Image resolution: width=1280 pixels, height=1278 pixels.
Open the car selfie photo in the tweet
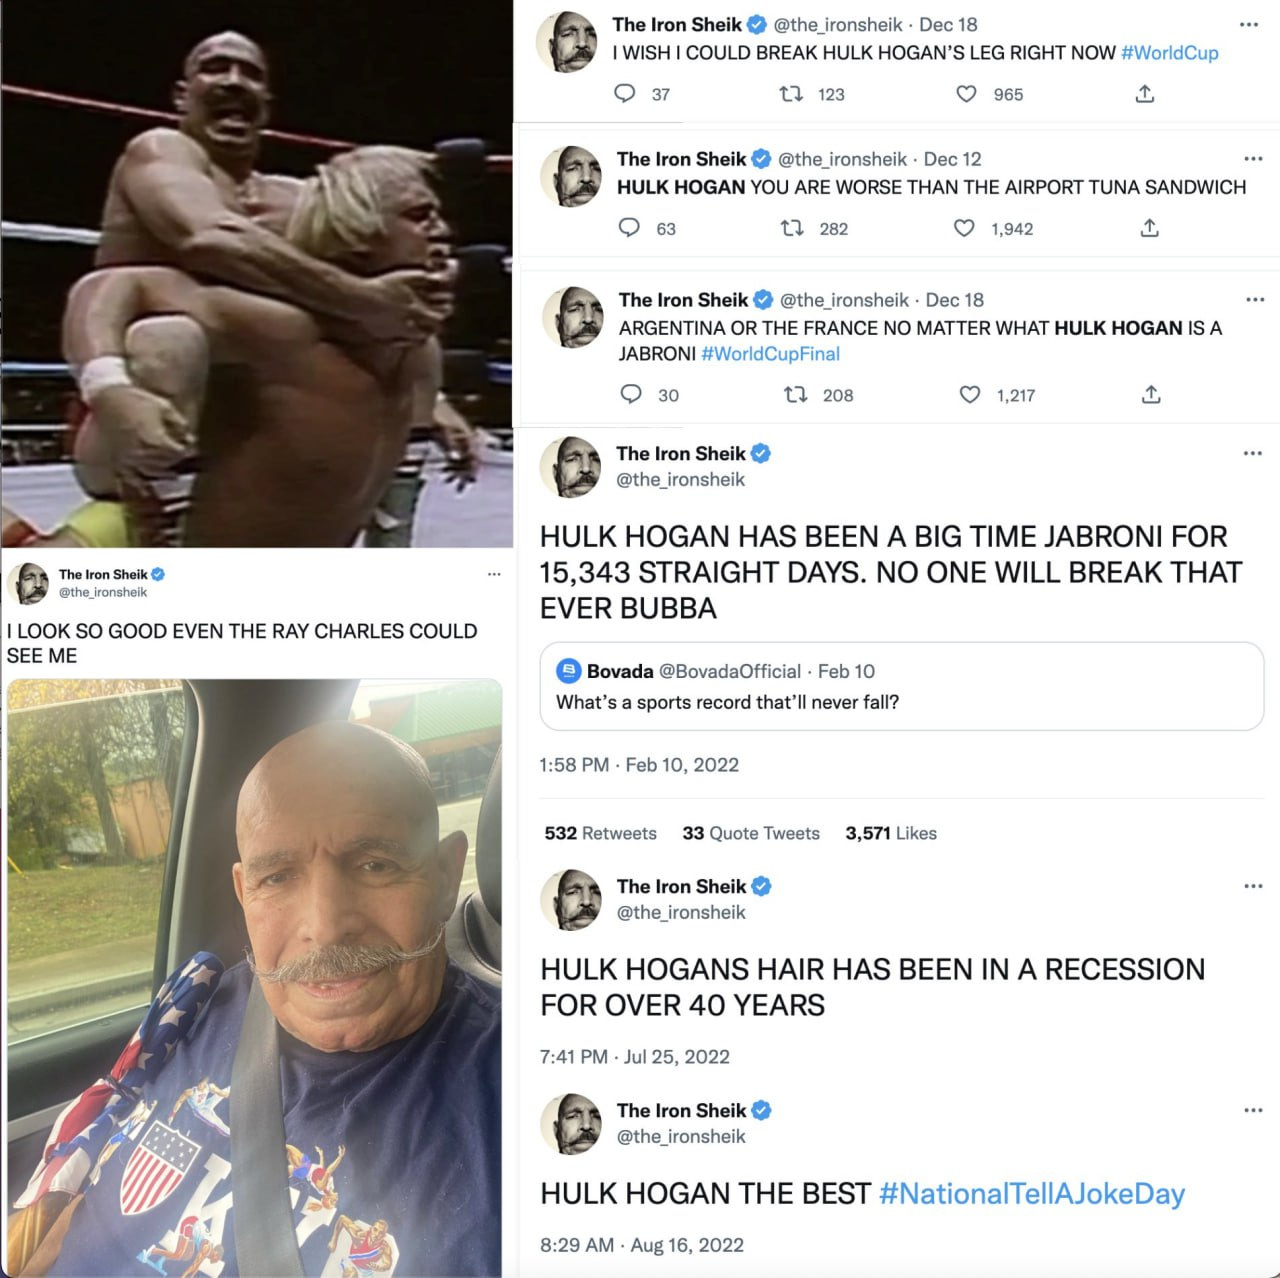coord(254,978)
